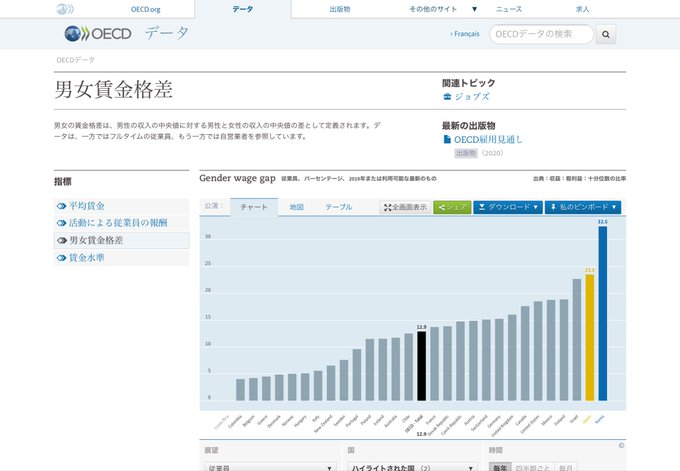Click the small OECD logo in top bar

point(65,9)
